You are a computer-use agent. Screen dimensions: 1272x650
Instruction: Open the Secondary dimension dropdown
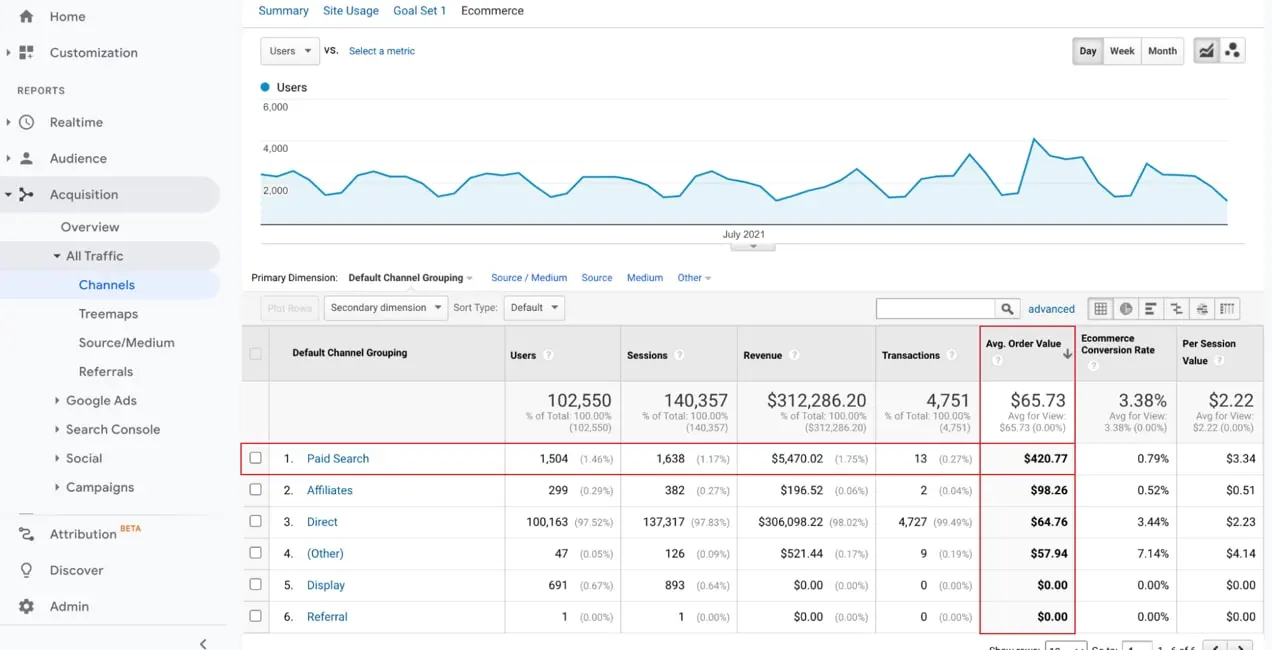click(385, 308)
